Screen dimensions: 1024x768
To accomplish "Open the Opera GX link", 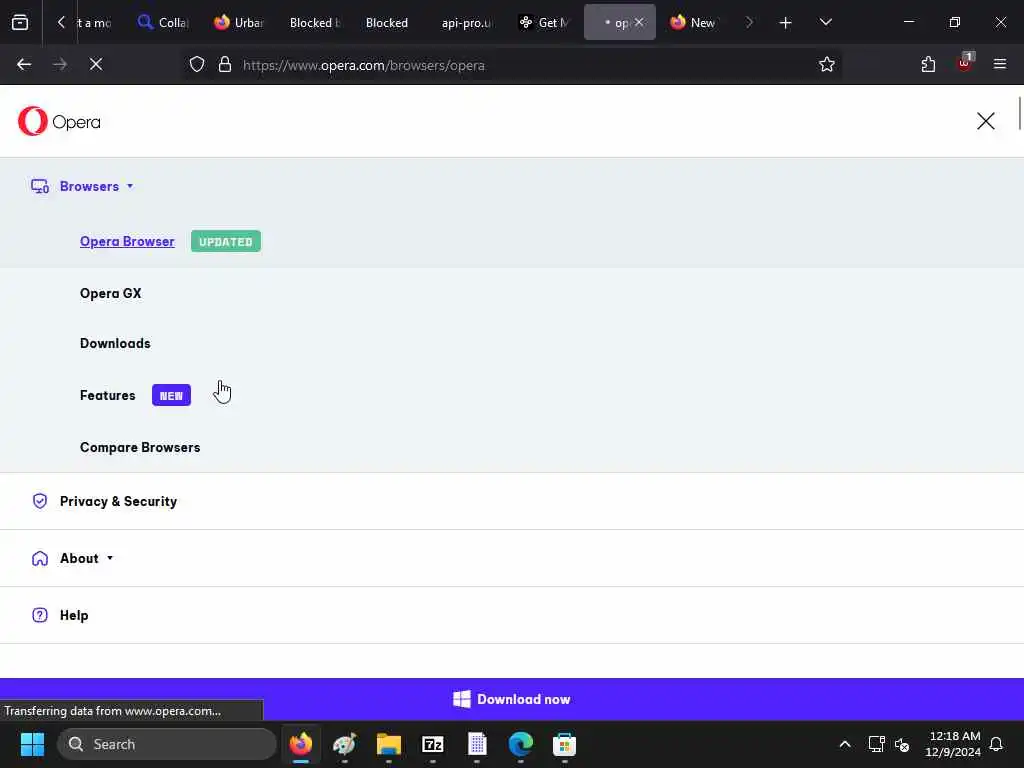I will click(x=110, y=293).
